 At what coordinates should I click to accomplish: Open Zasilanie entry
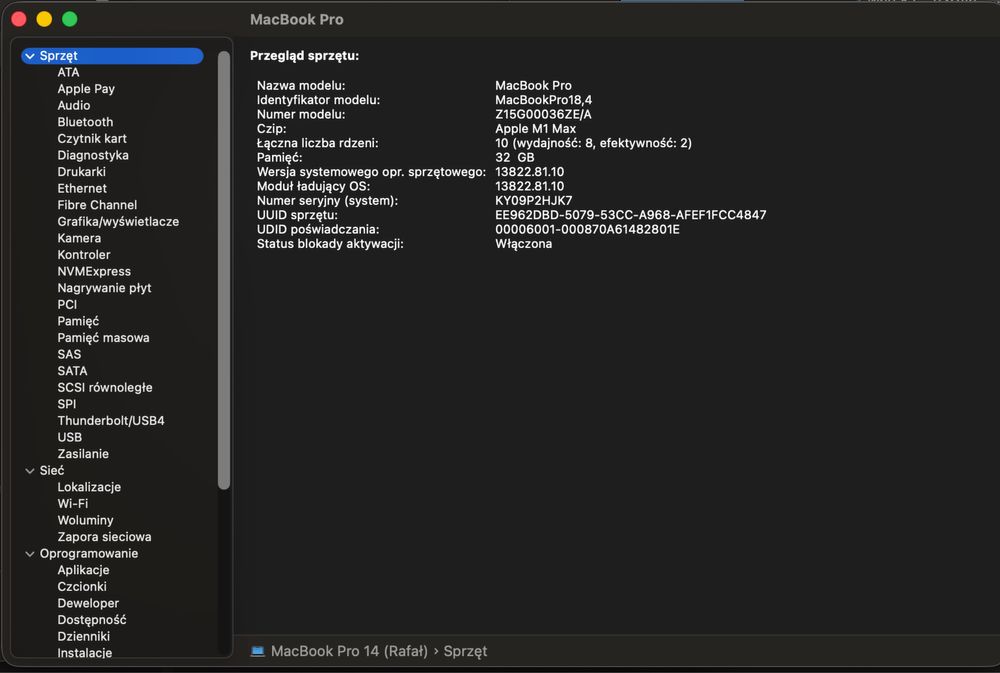tap(83, 454)
